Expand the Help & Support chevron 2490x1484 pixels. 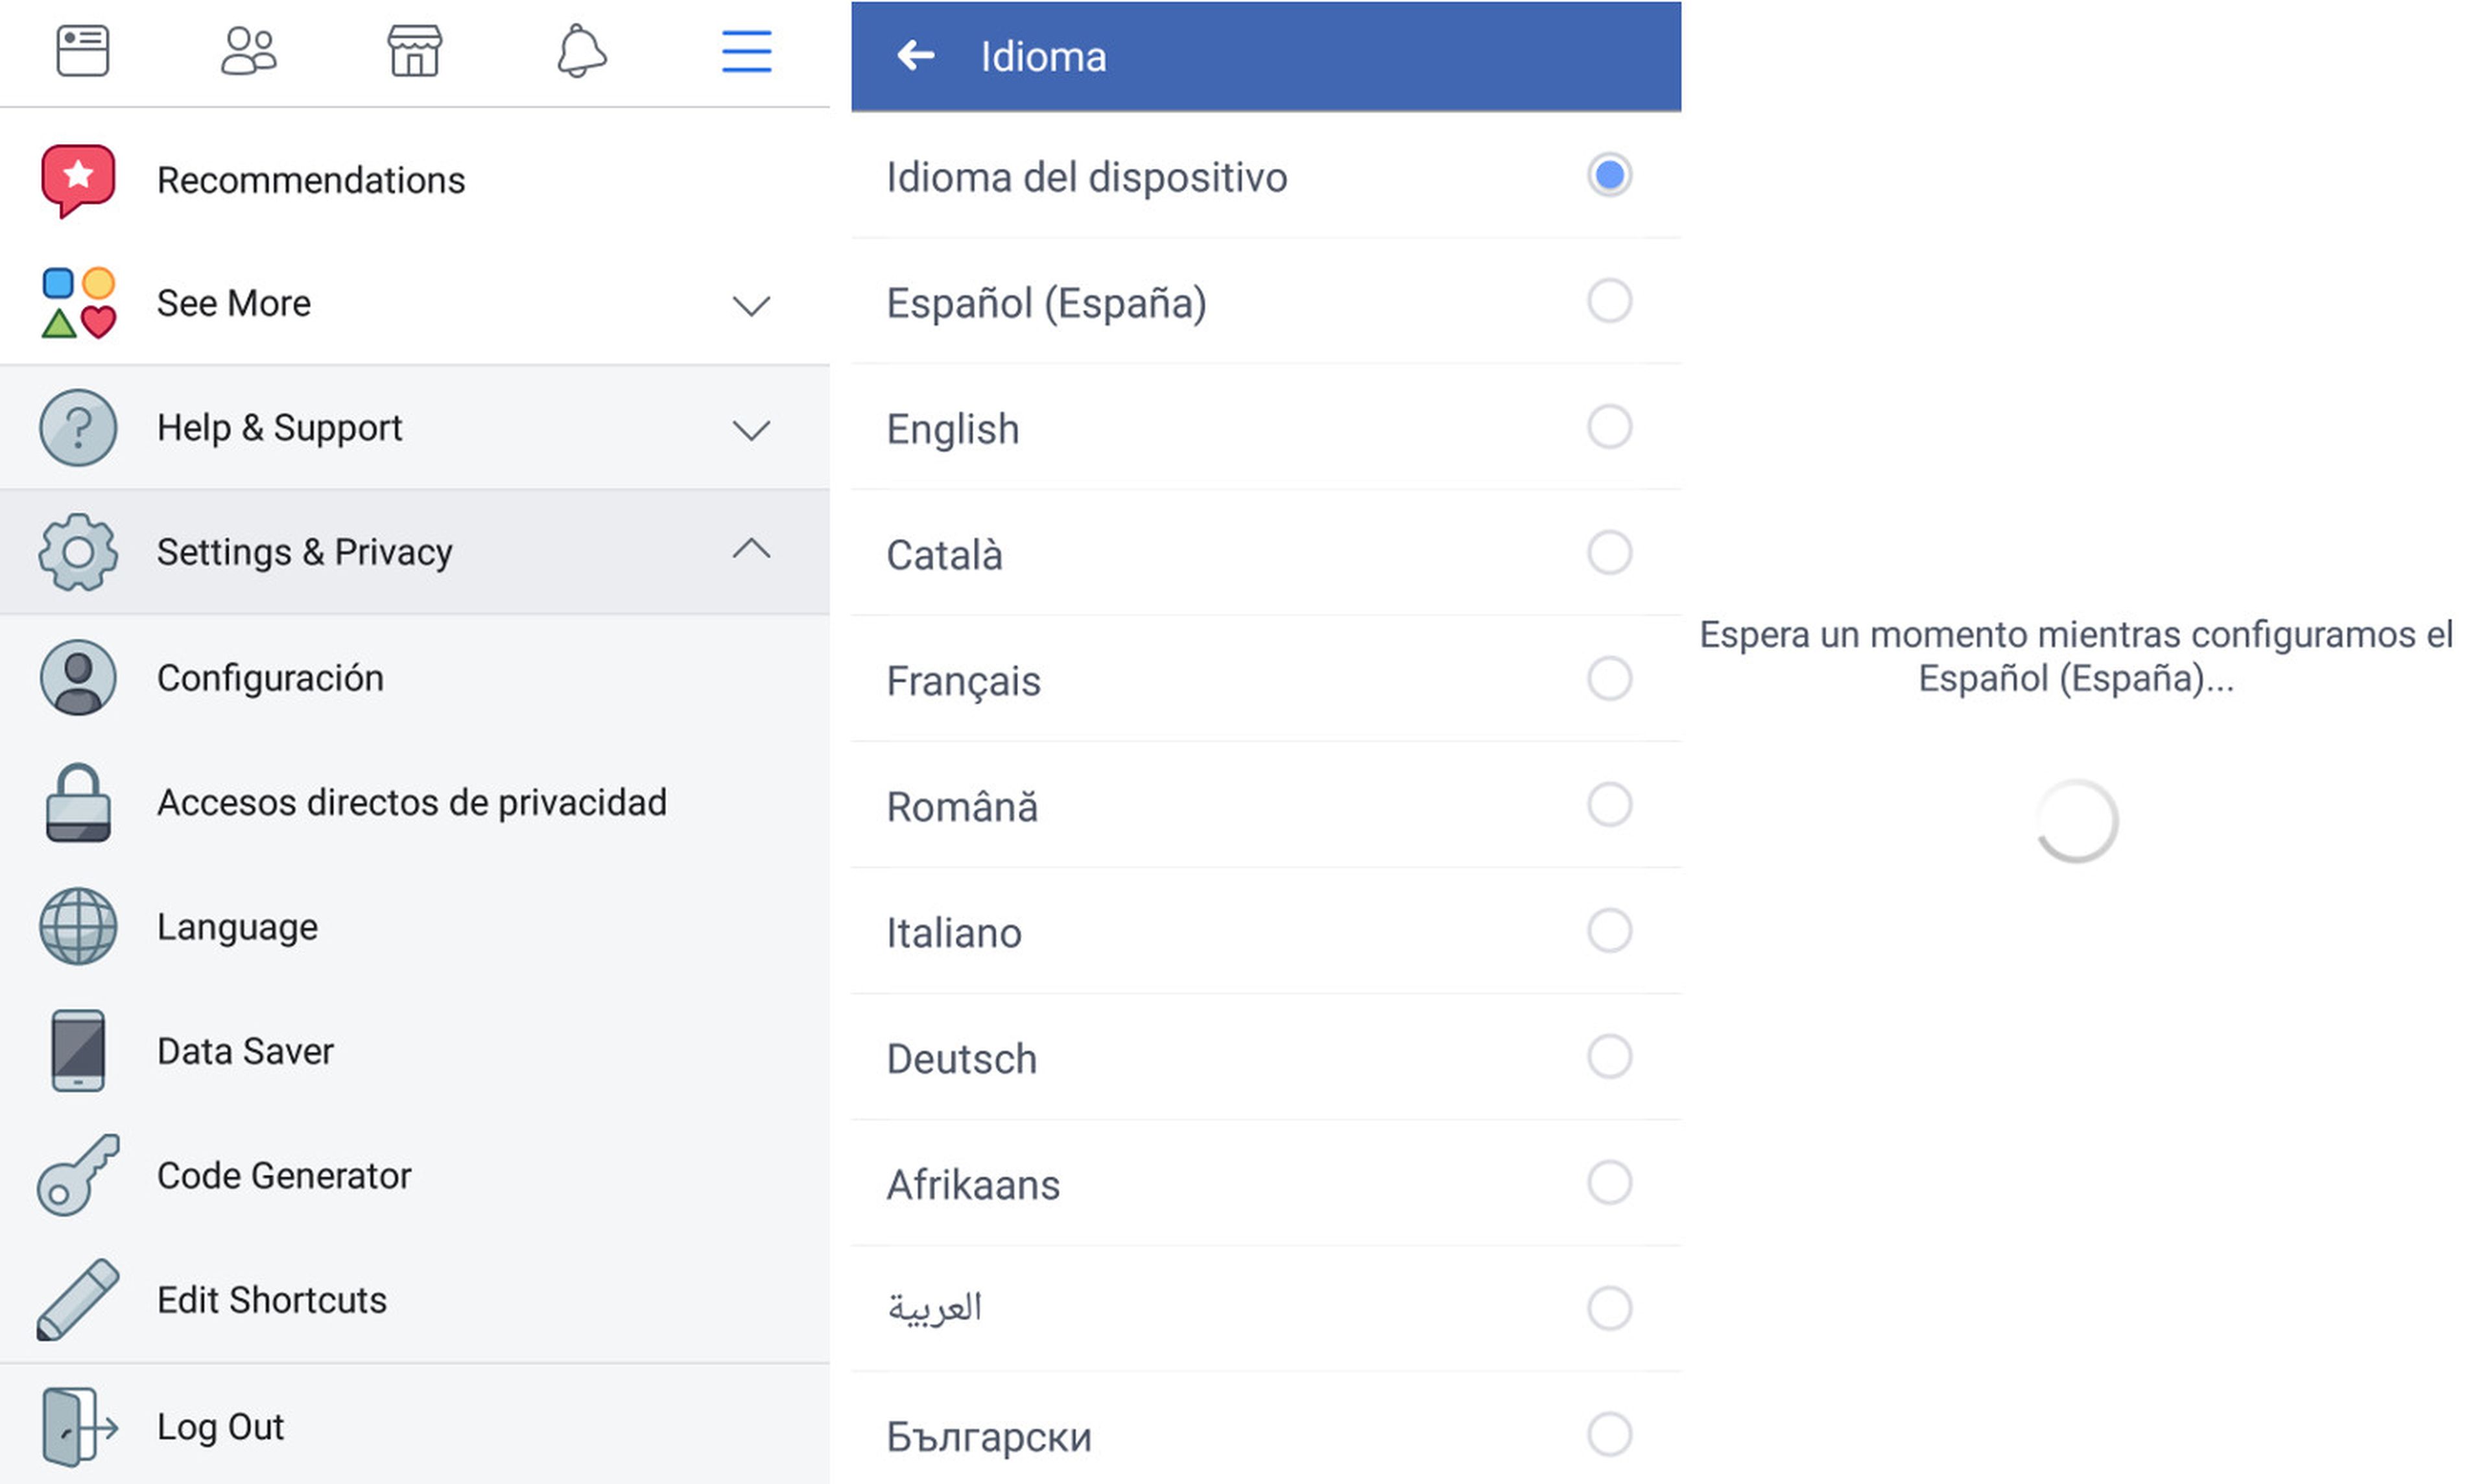750,430
